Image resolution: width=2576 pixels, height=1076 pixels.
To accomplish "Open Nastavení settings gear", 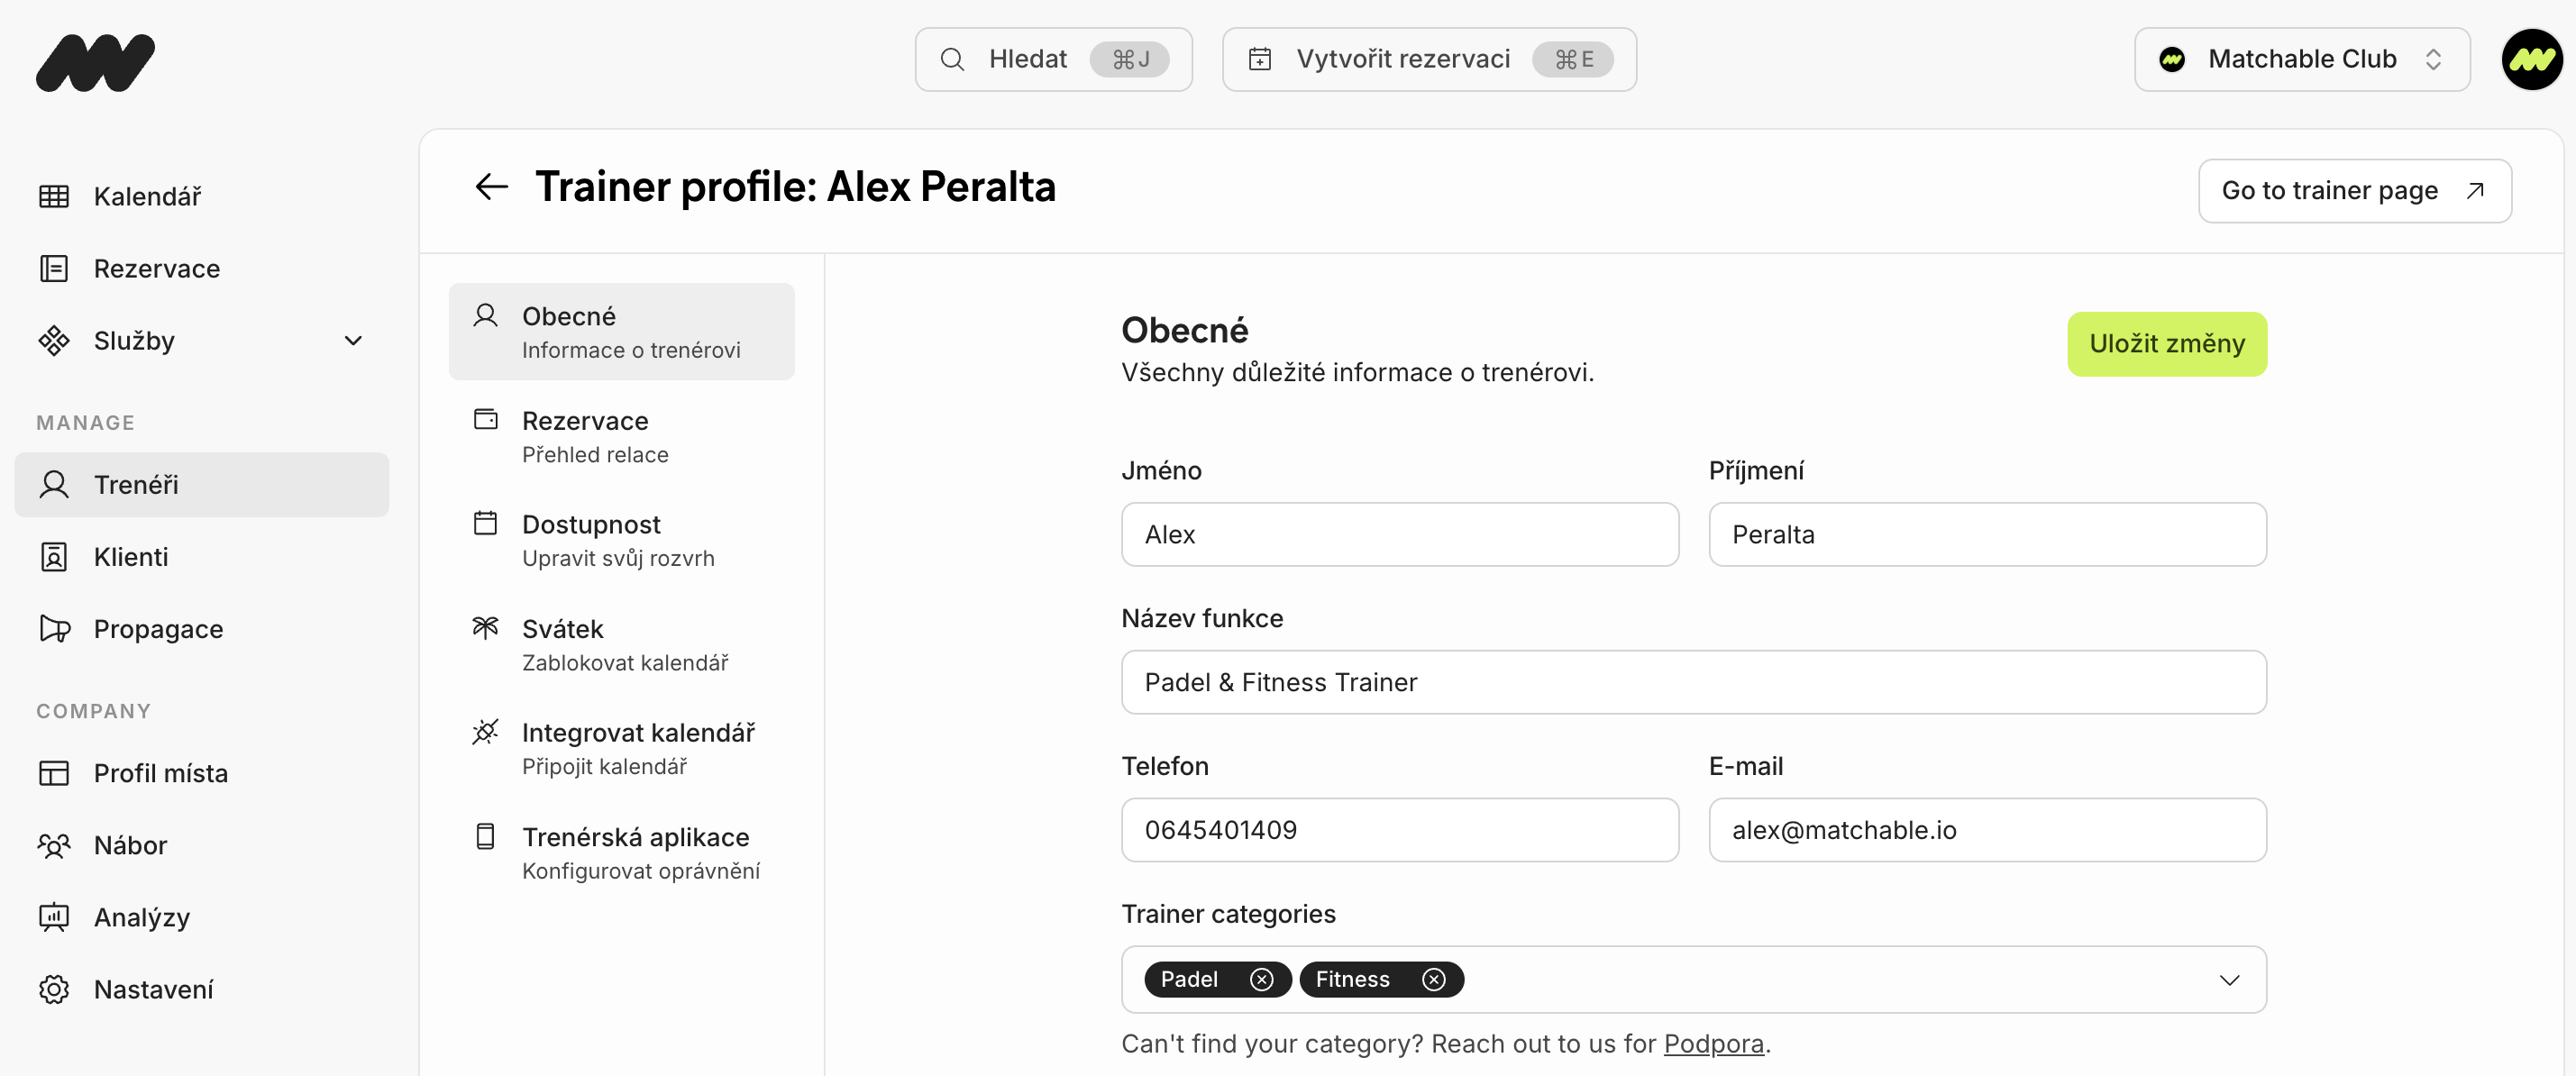I will (153, 989).
